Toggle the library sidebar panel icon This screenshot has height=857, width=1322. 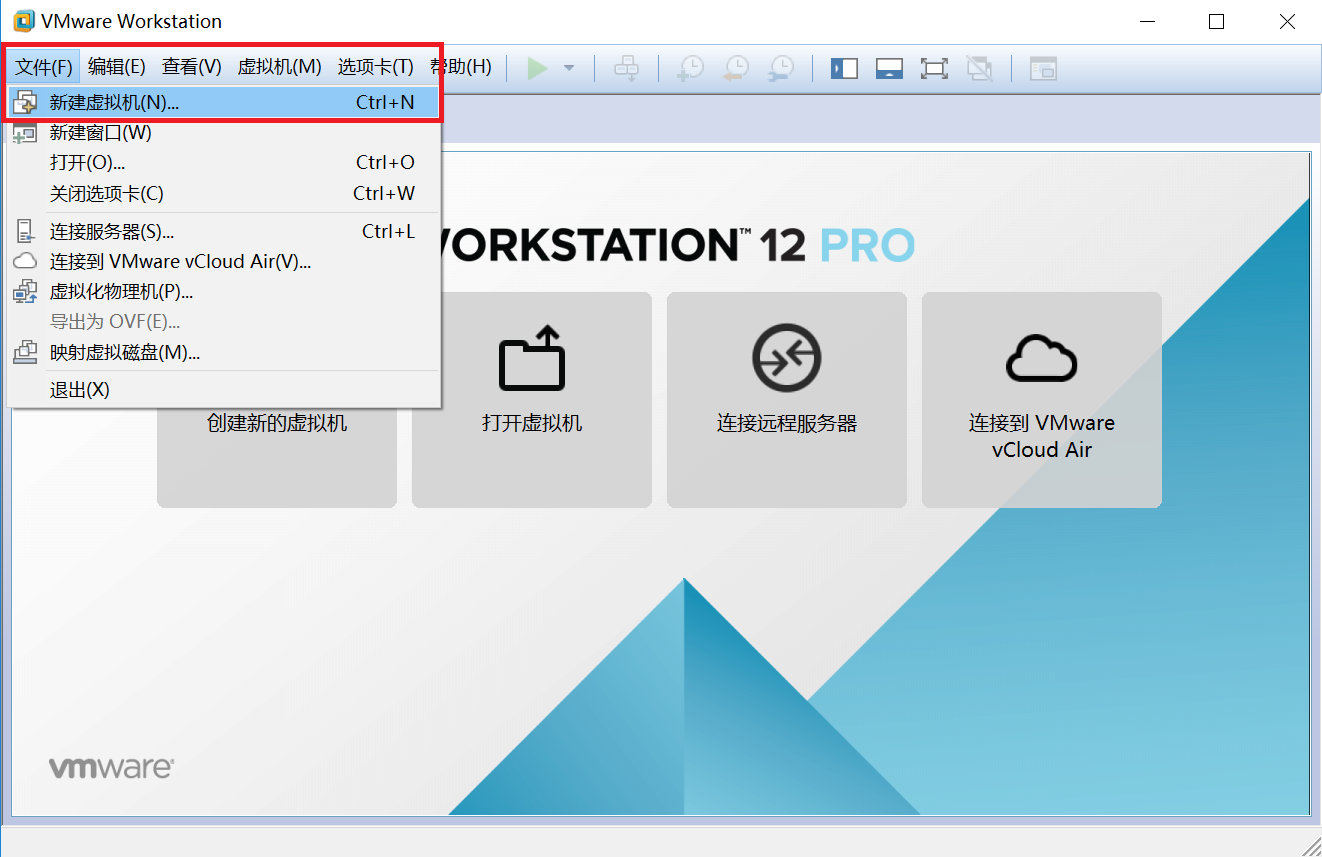[845, 68]
